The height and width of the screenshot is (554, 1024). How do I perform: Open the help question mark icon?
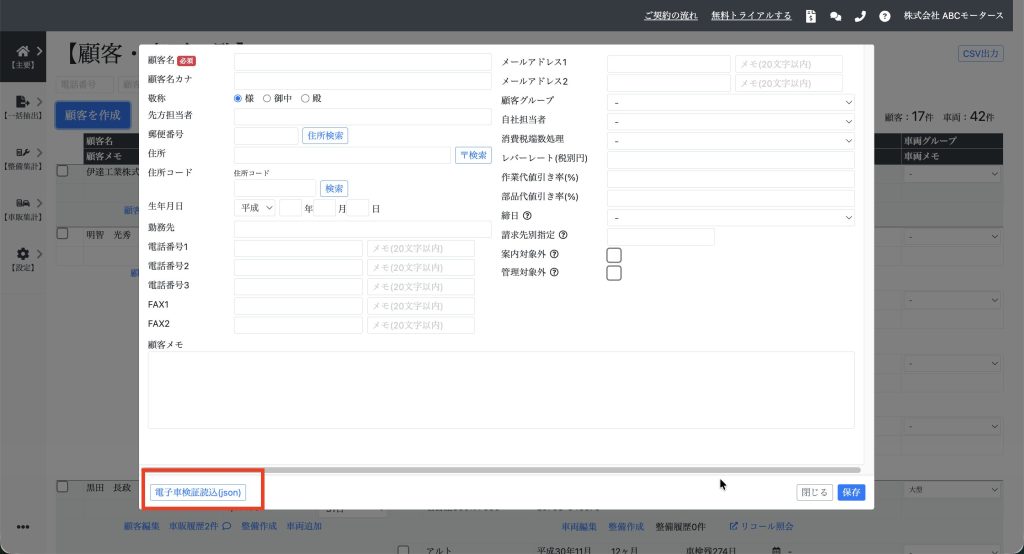[x=884, y=16]
